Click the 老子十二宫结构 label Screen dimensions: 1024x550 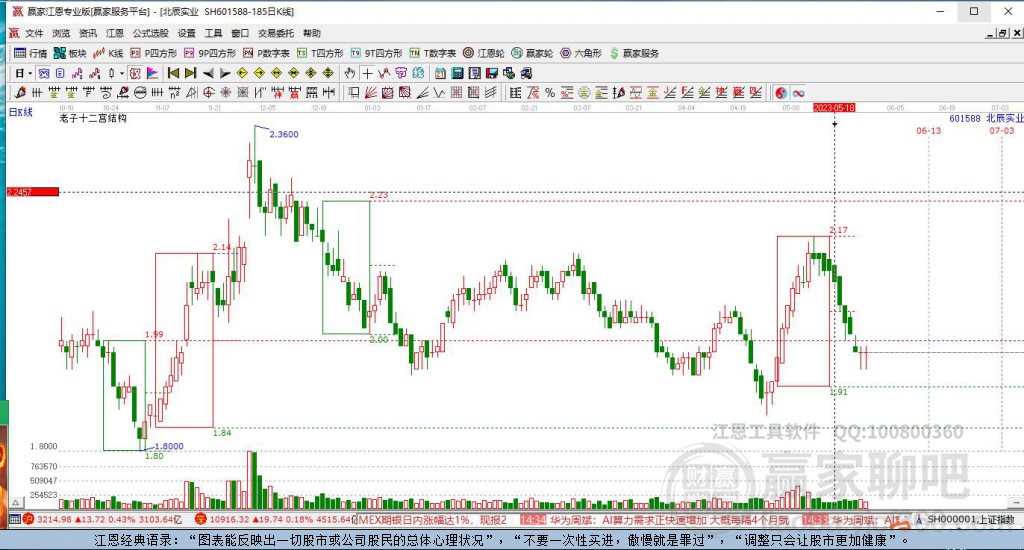[93, 118]
